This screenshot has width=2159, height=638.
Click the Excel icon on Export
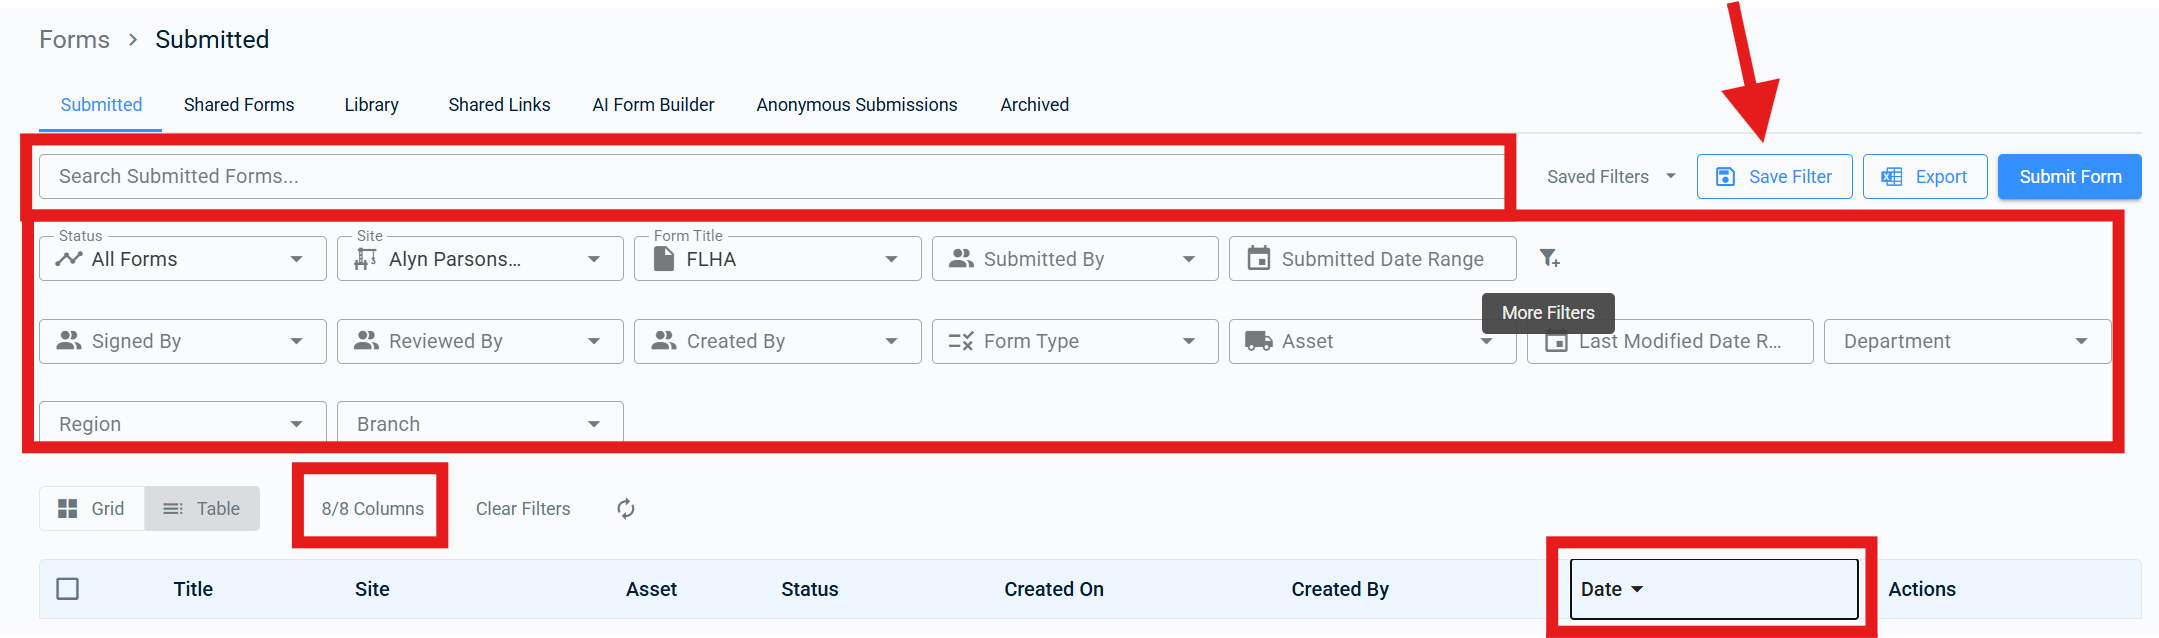point(1891,177)
